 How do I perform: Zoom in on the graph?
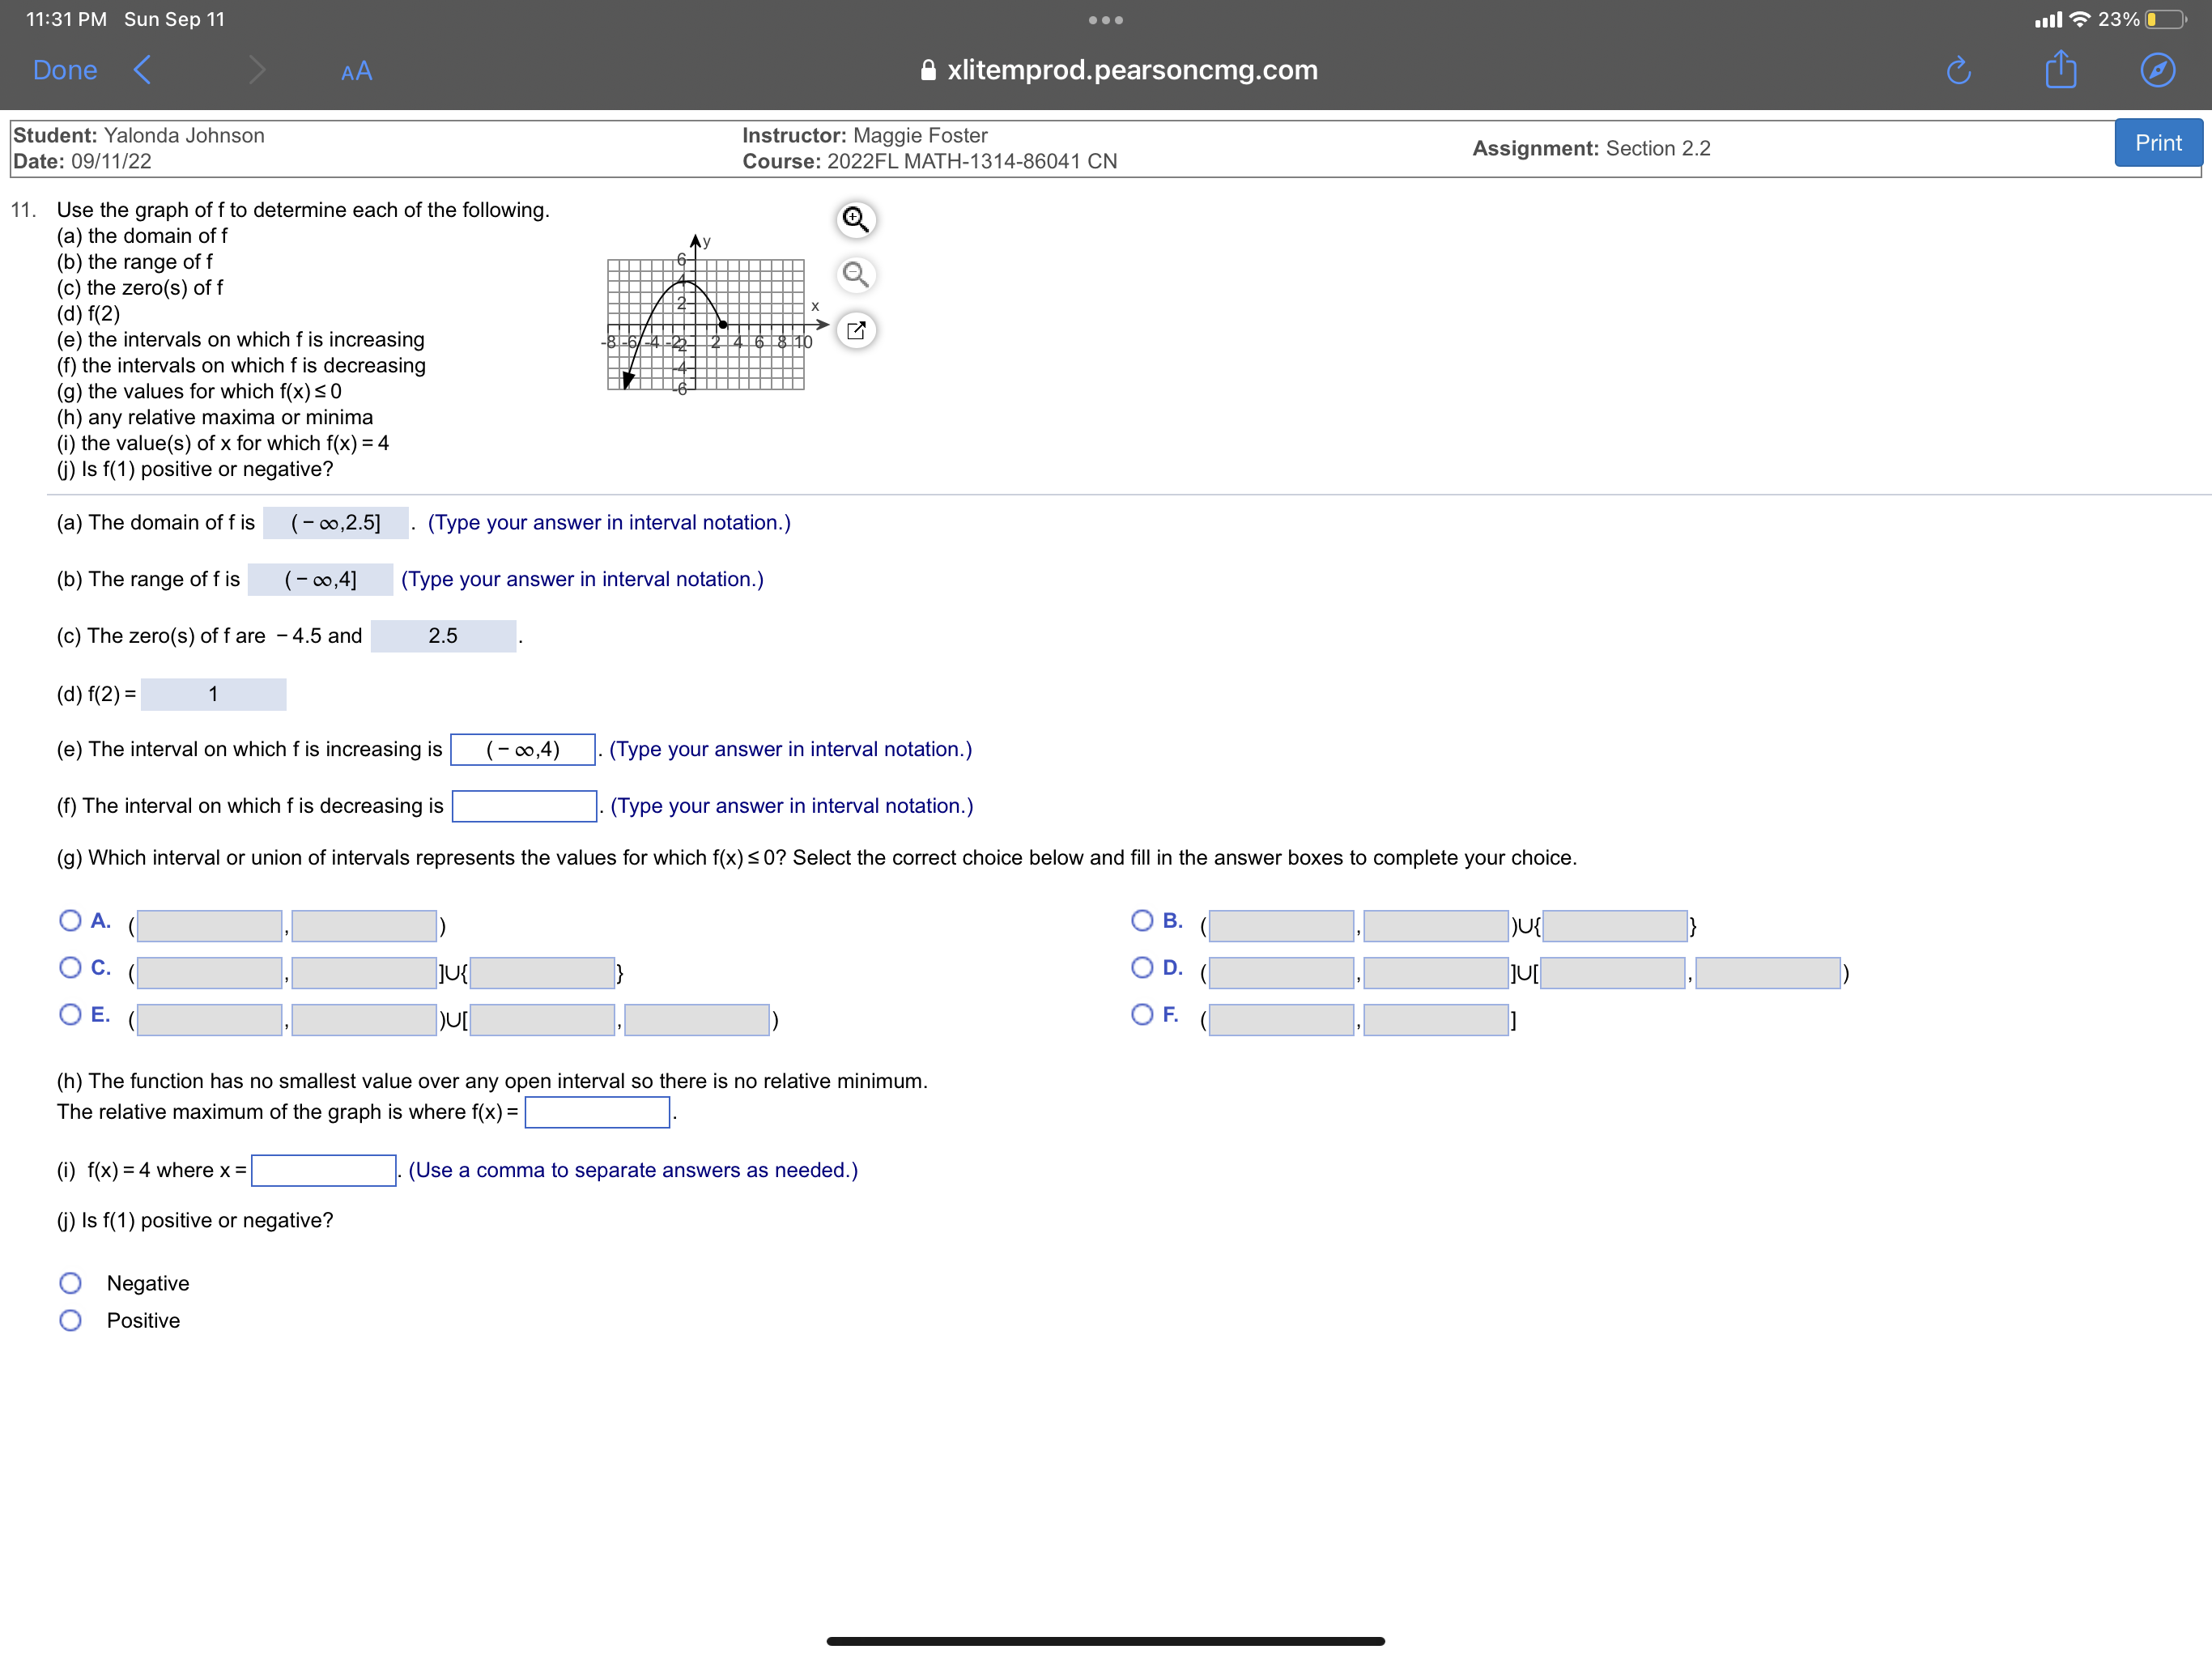coord(855,219)
